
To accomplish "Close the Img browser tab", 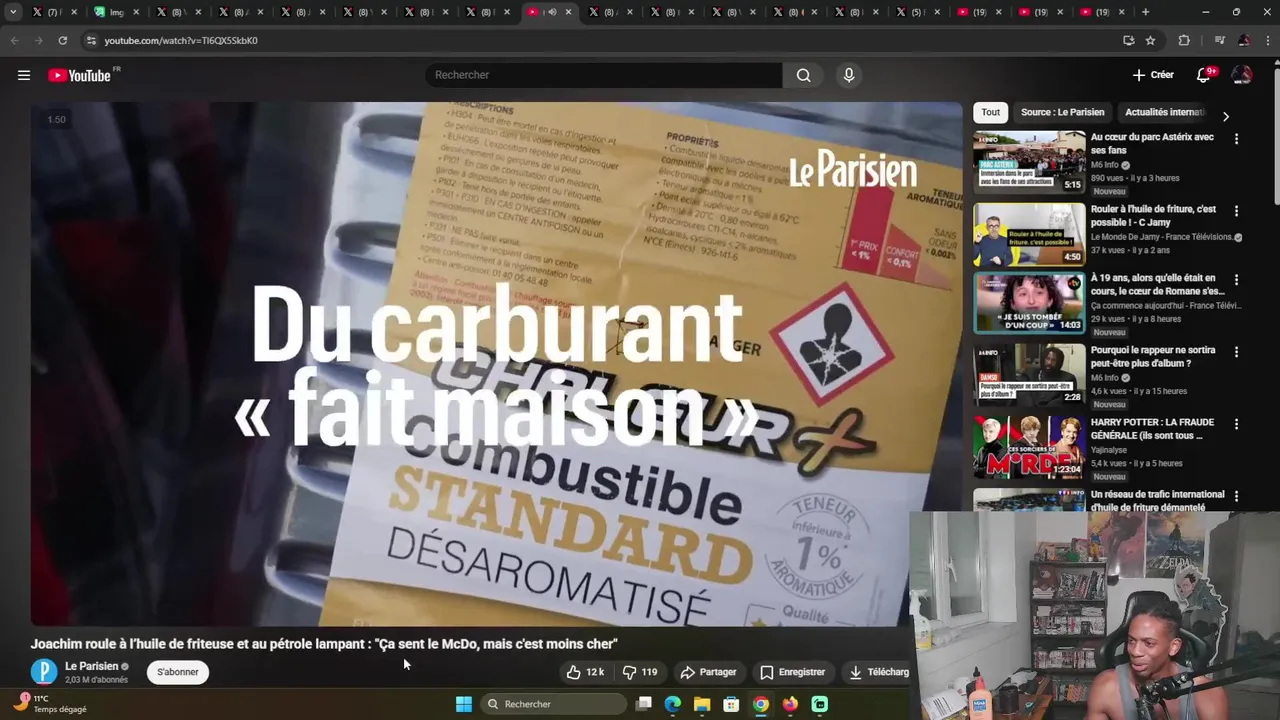I will point(135,12).
